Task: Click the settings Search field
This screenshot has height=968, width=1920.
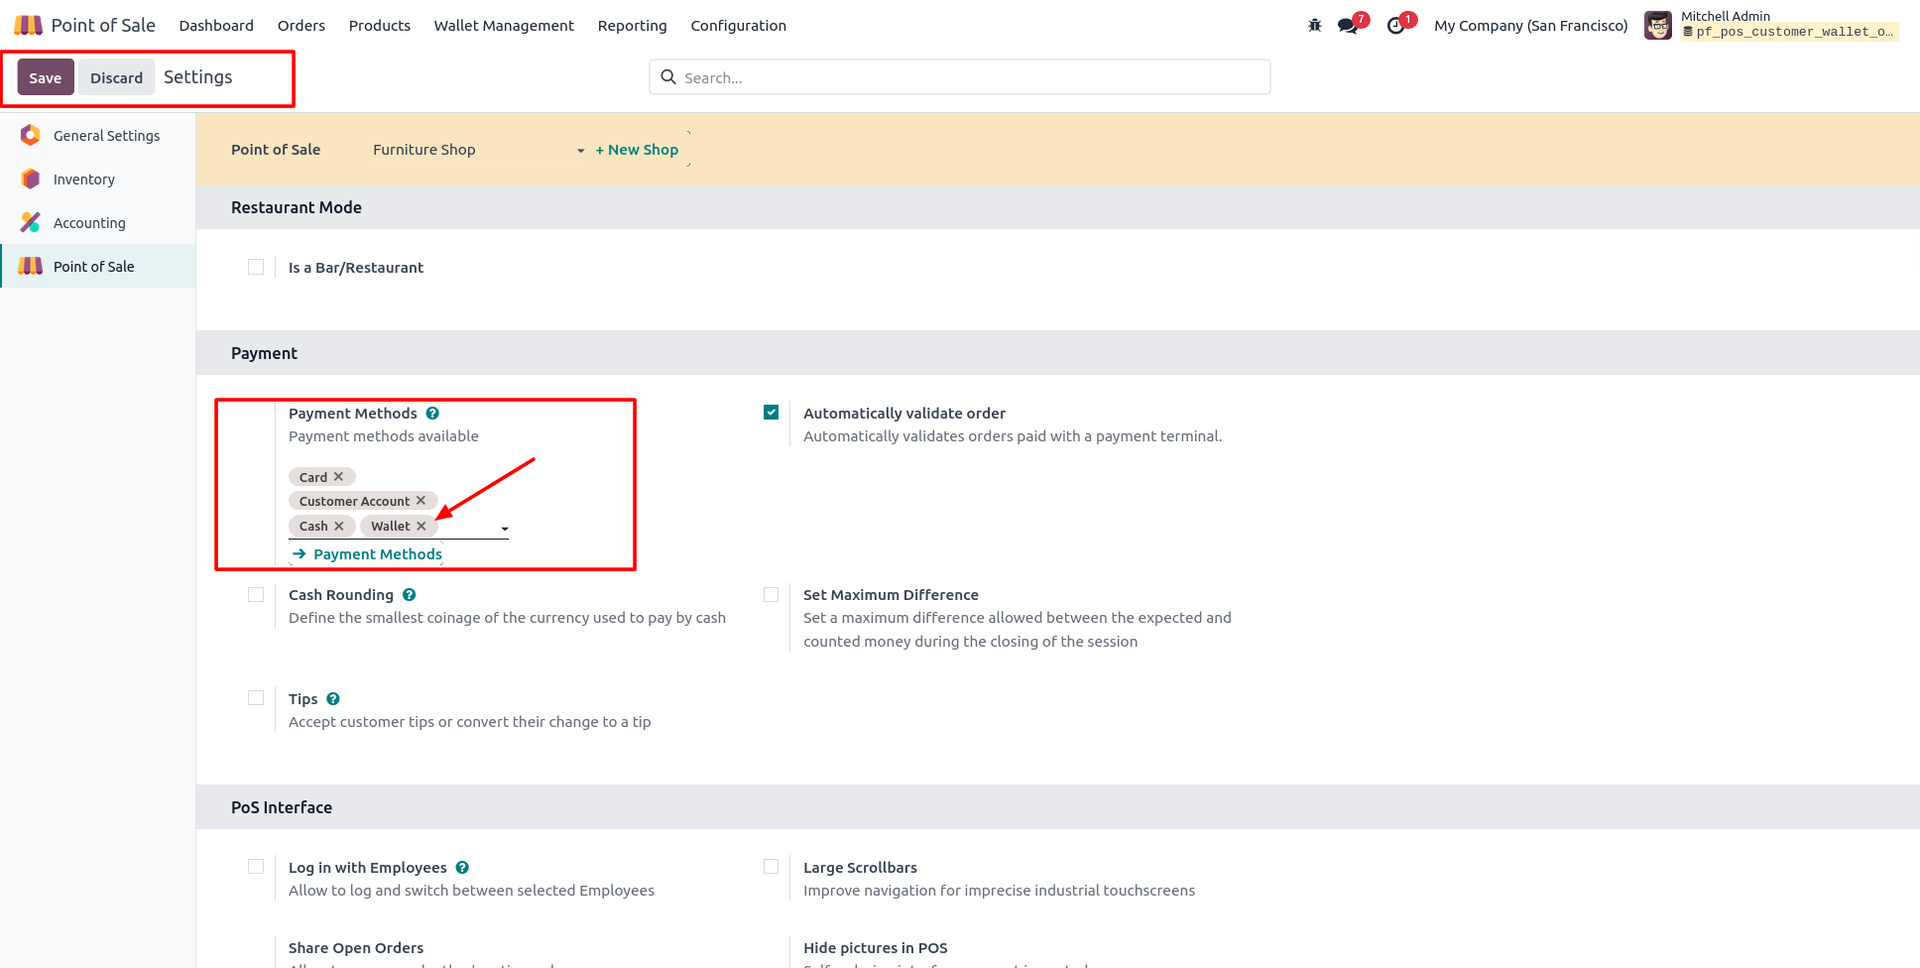Action: coord(960,77)
